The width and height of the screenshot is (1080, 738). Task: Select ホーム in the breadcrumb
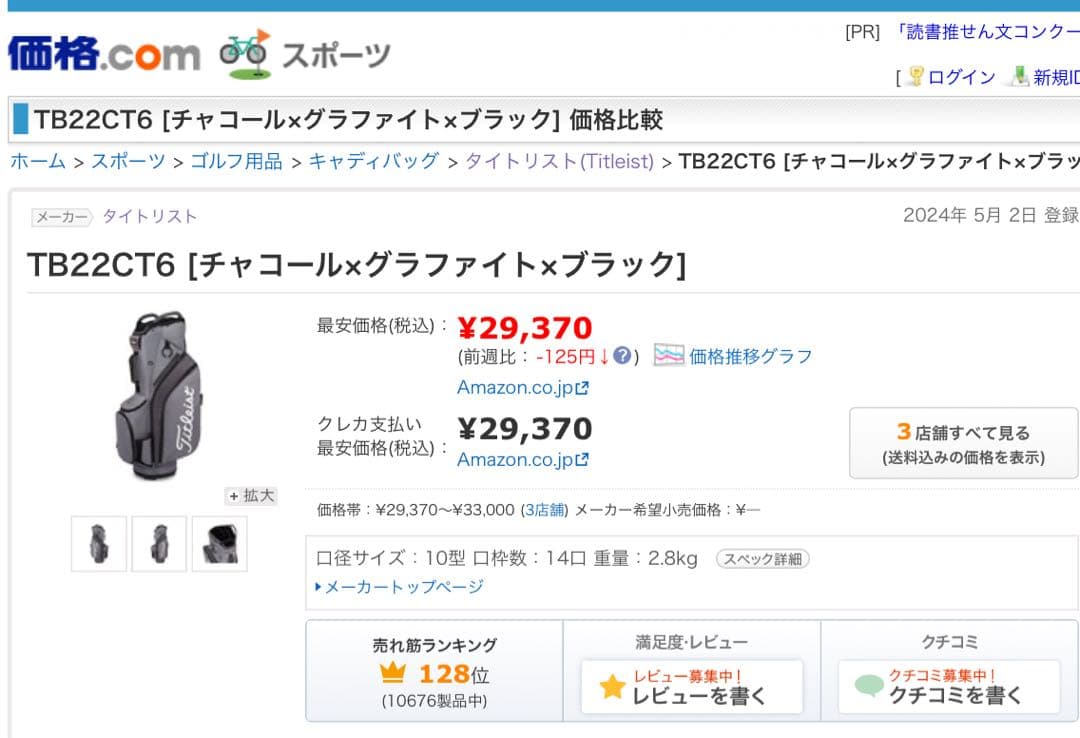pyautogui.click(x=37, y=160)
